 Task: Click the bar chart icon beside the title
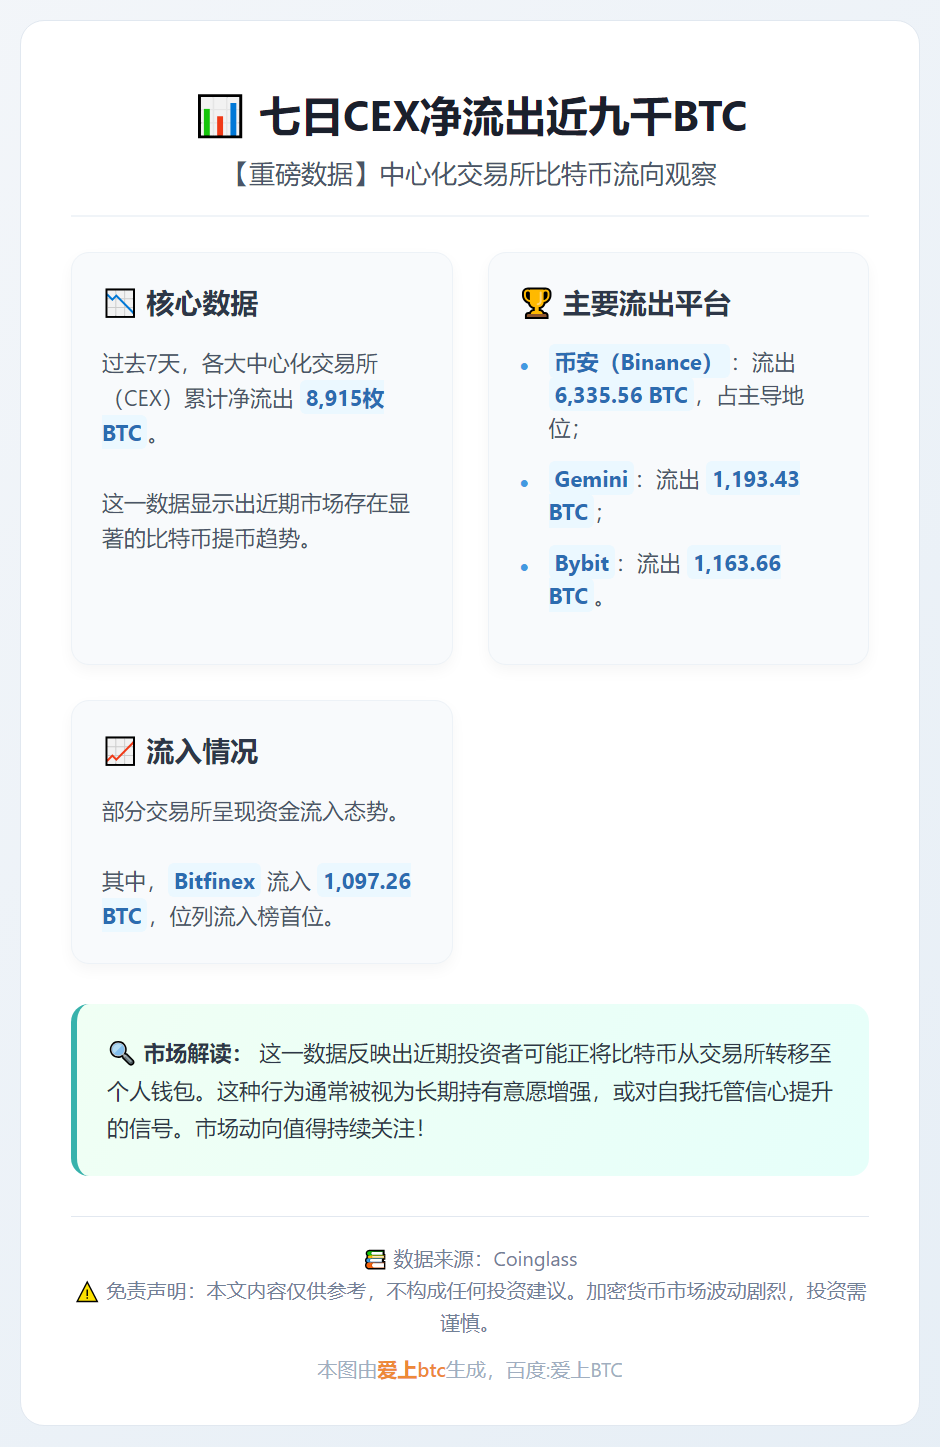click(x=220, y=116)
